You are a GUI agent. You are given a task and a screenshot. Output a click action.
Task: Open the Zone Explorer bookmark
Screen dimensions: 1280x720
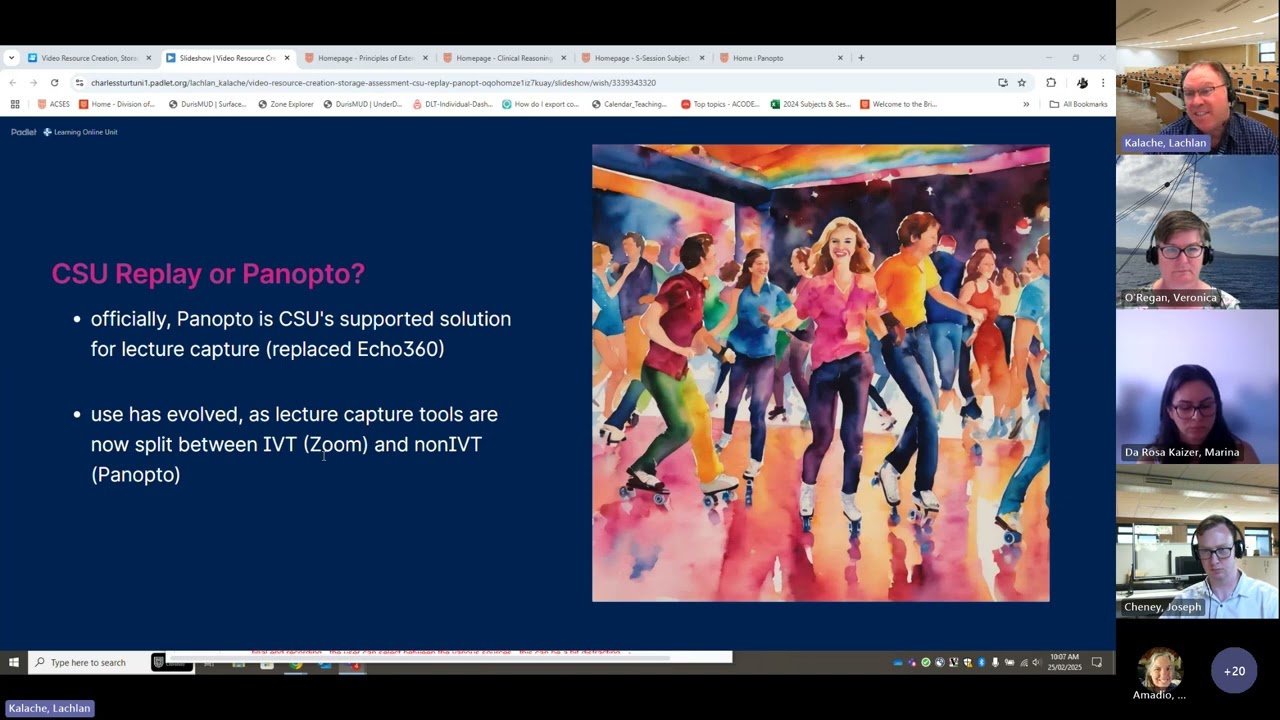(x=285, y=104)
